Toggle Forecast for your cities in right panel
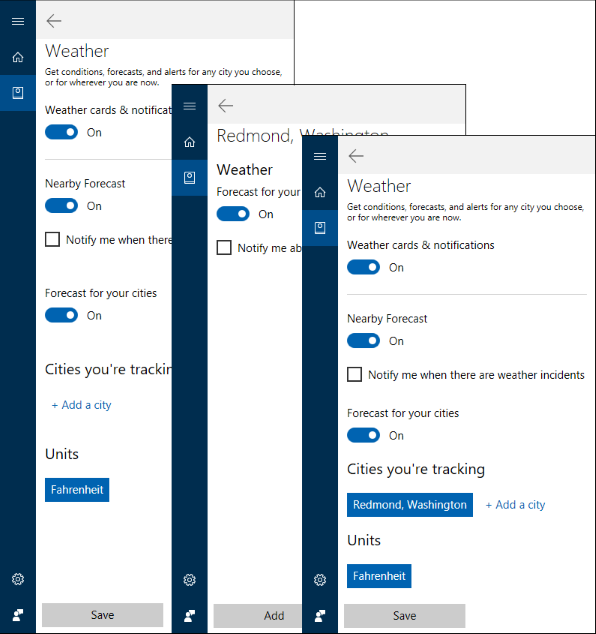 pos(364,435)
